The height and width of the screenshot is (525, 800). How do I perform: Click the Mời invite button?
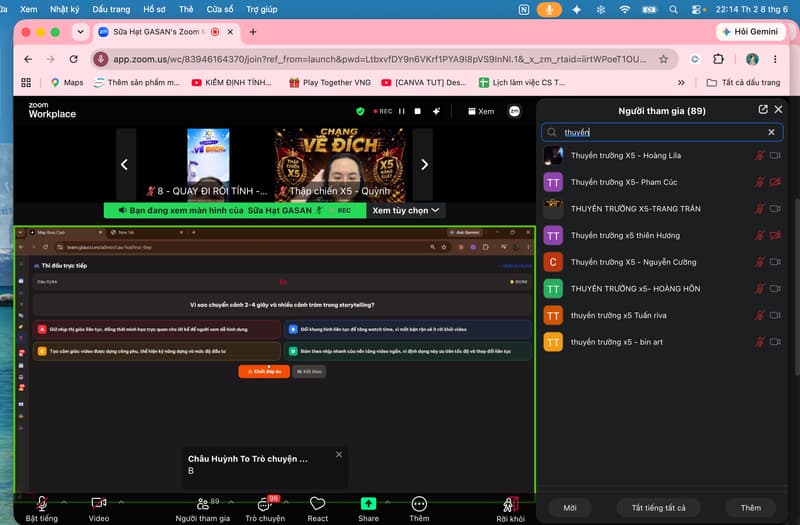(570, 508)
